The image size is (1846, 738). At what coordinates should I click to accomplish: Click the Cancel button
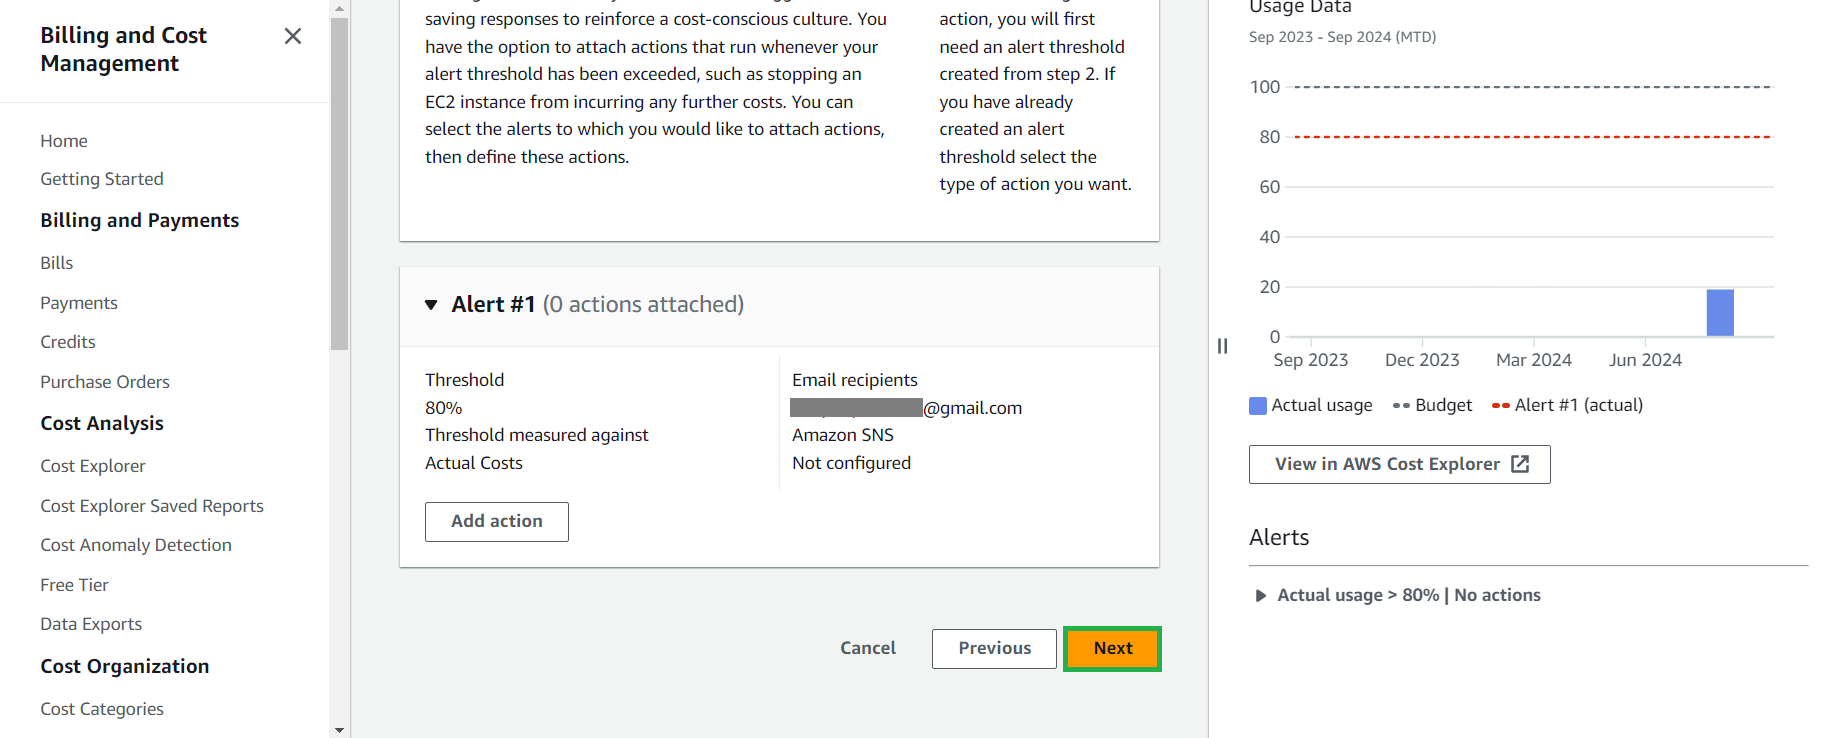868,648
